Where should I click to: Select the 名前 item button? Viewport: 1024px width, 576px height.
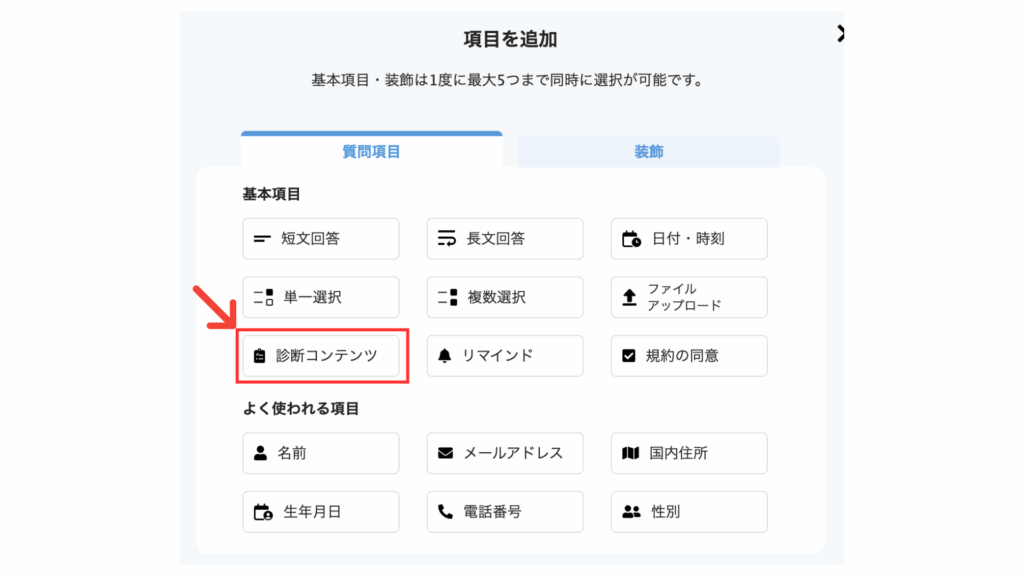coord(321,453)
